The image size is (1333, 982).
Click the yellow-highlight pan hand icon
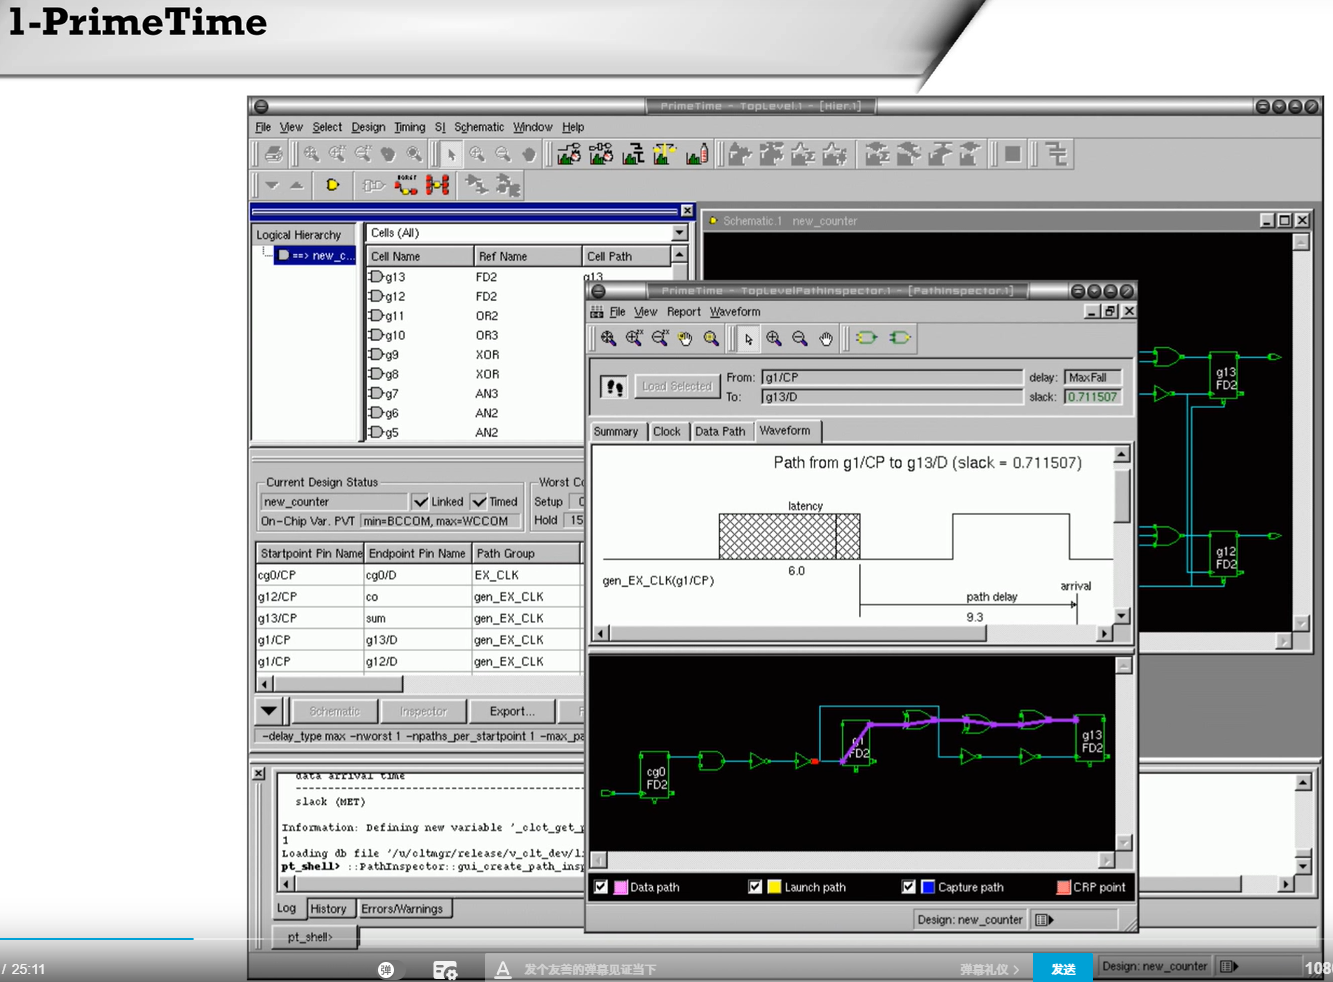[x=685, y=339]
